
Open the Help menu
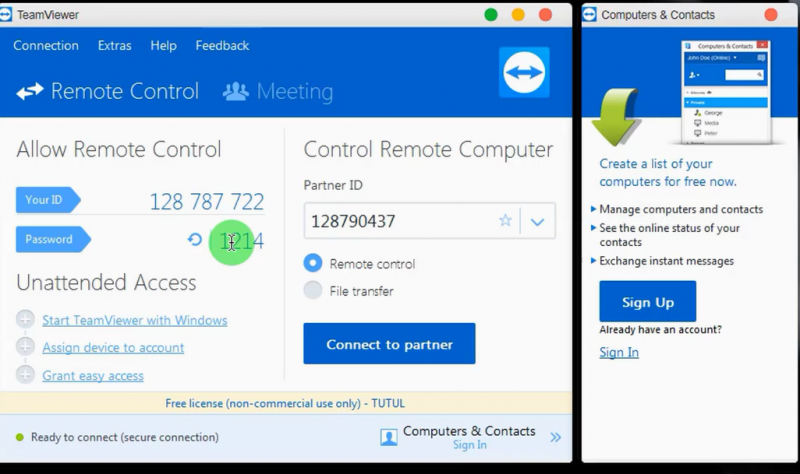coord(163,45)
